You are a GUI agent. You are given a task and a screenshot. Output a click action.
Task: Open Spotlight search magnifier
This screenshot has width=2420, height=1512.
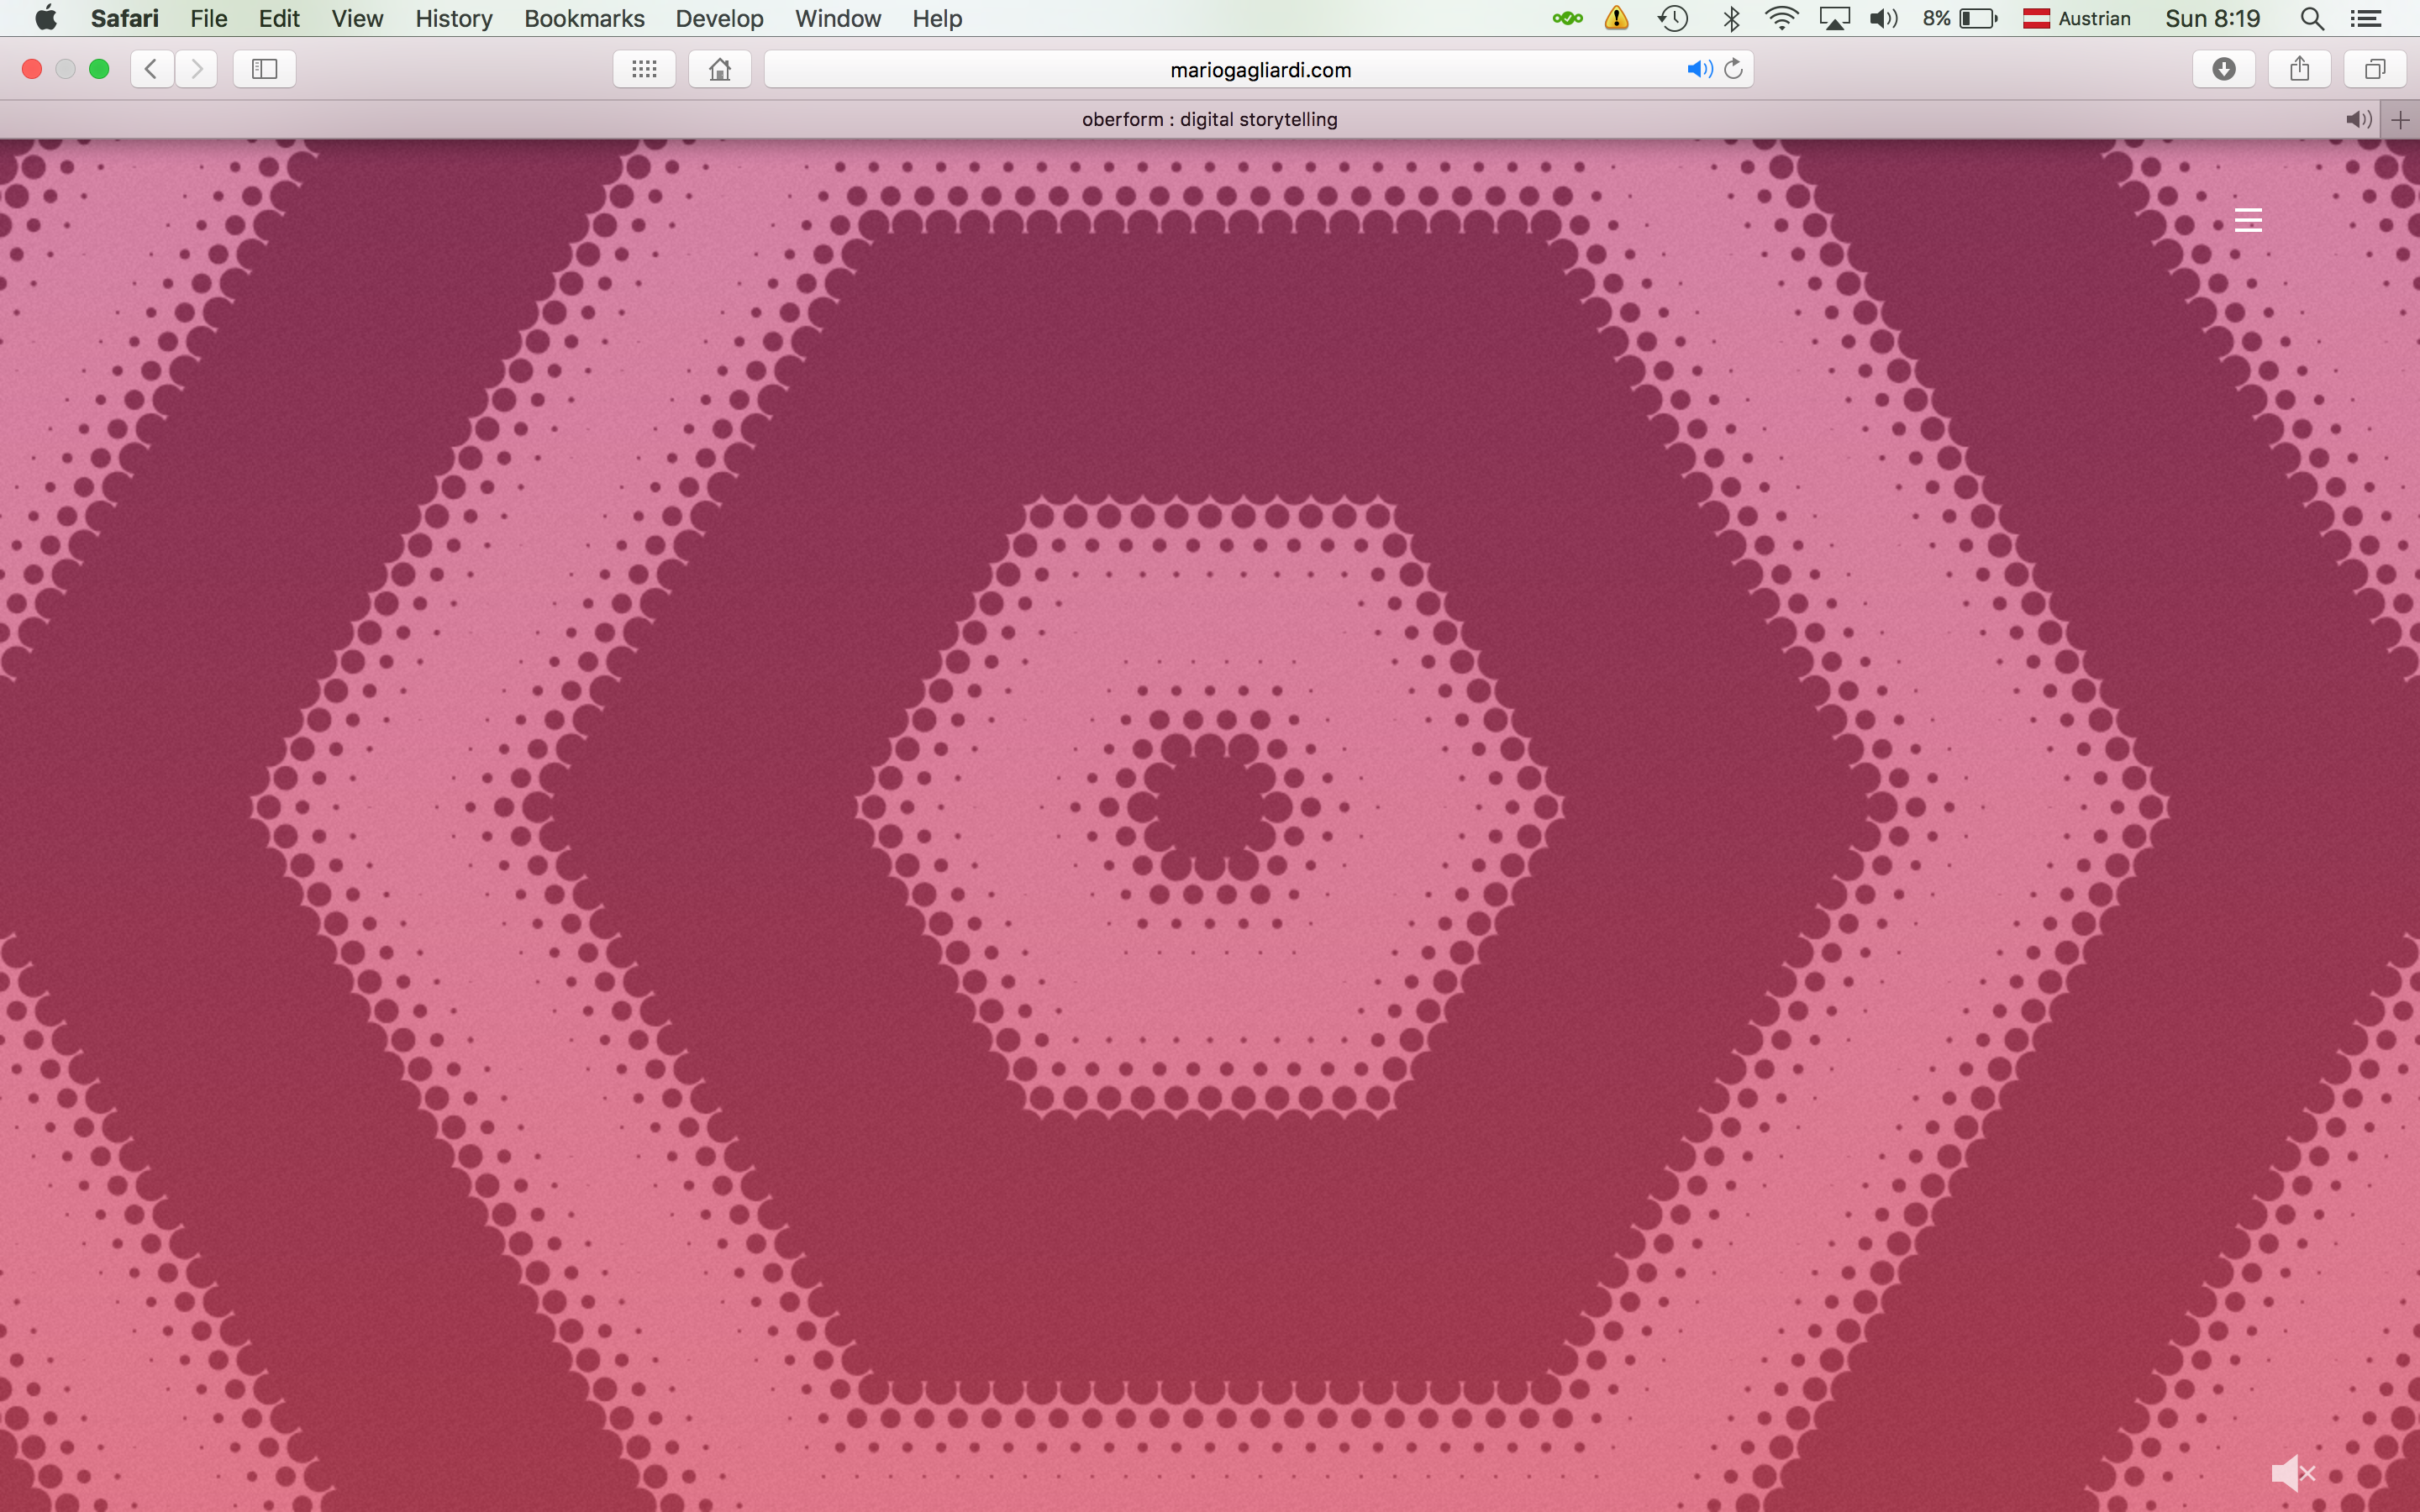pos(2312,18)
